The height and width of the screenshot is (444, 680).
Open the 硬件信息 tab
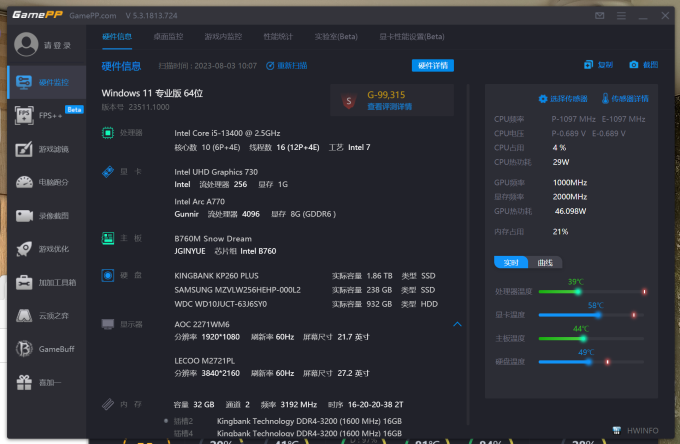coord(117,36)
